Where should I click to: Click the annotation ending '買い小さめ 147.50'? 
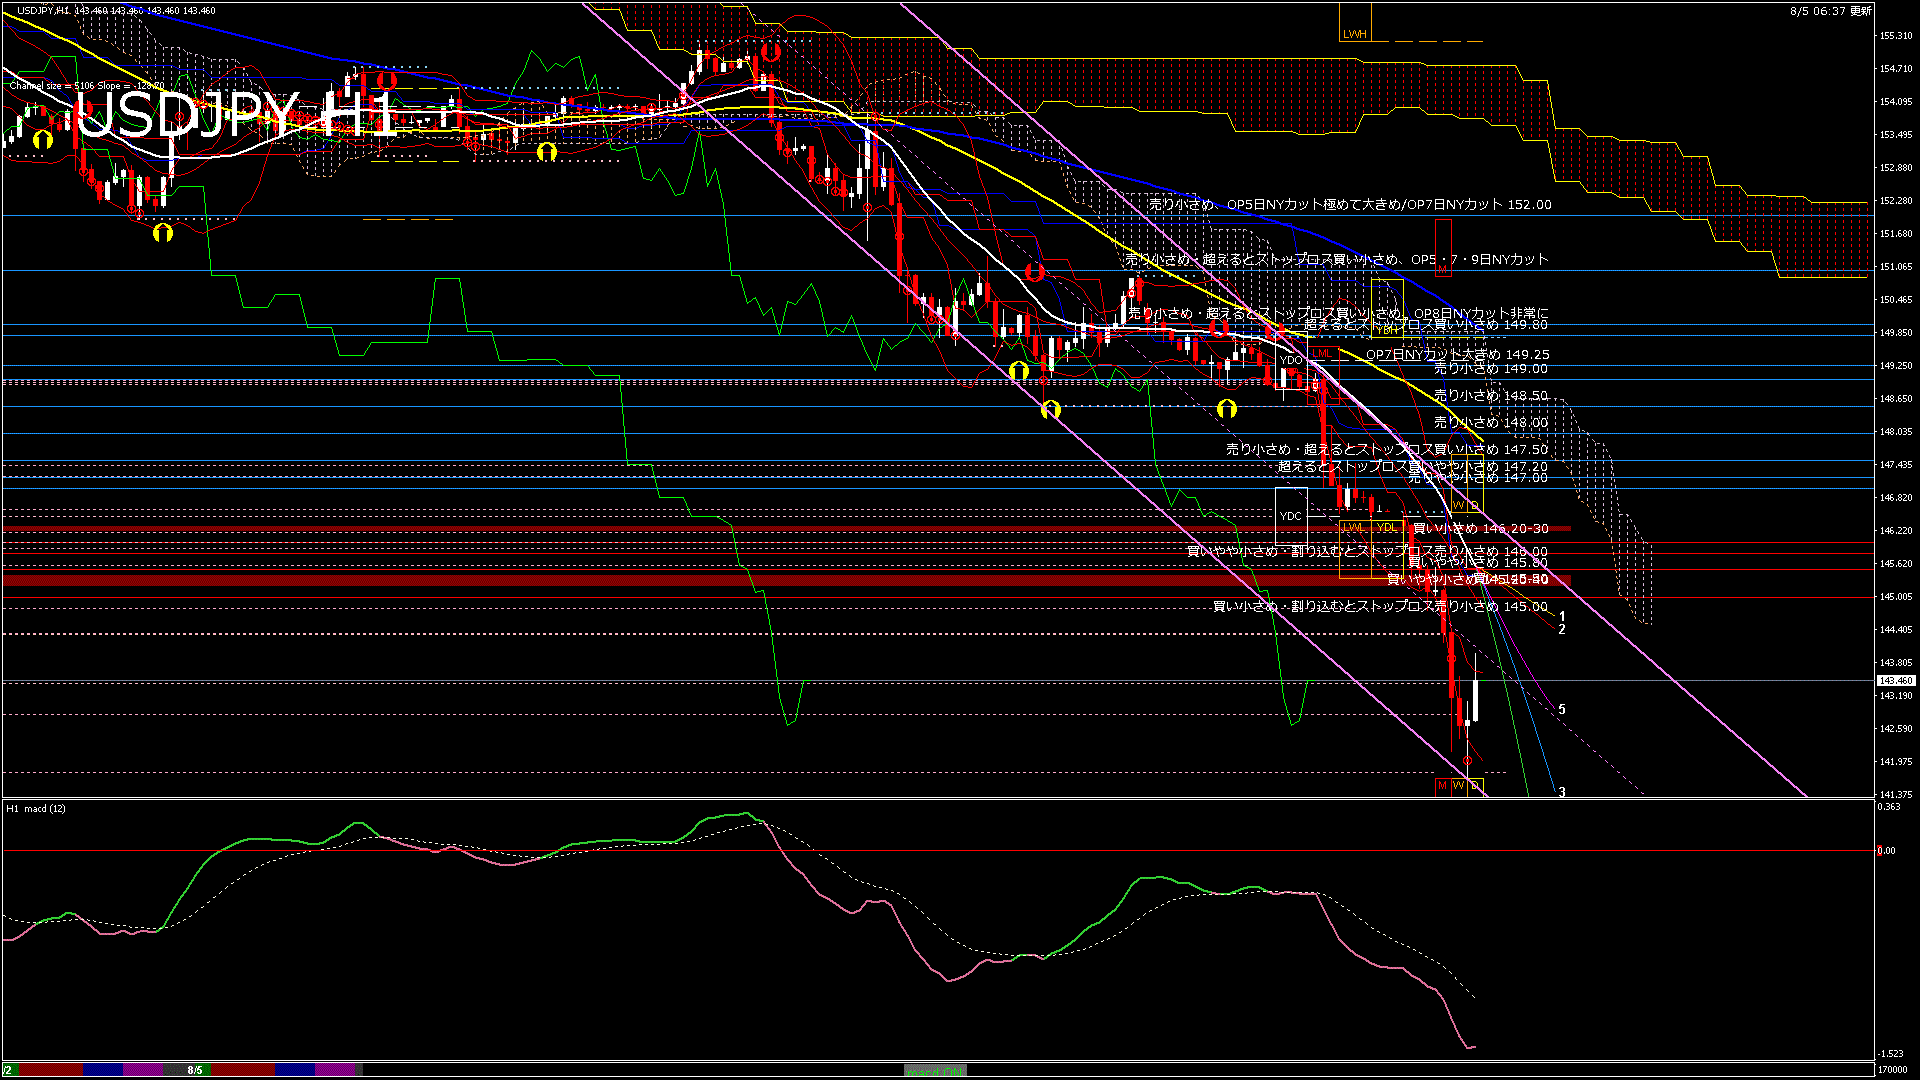[1387, 449]
